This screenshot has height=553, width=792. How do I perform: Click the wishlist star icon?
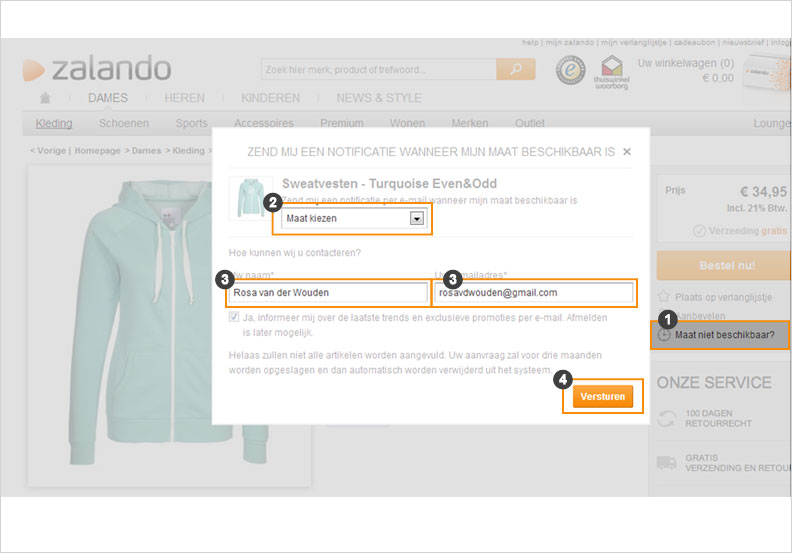[664, 296]
